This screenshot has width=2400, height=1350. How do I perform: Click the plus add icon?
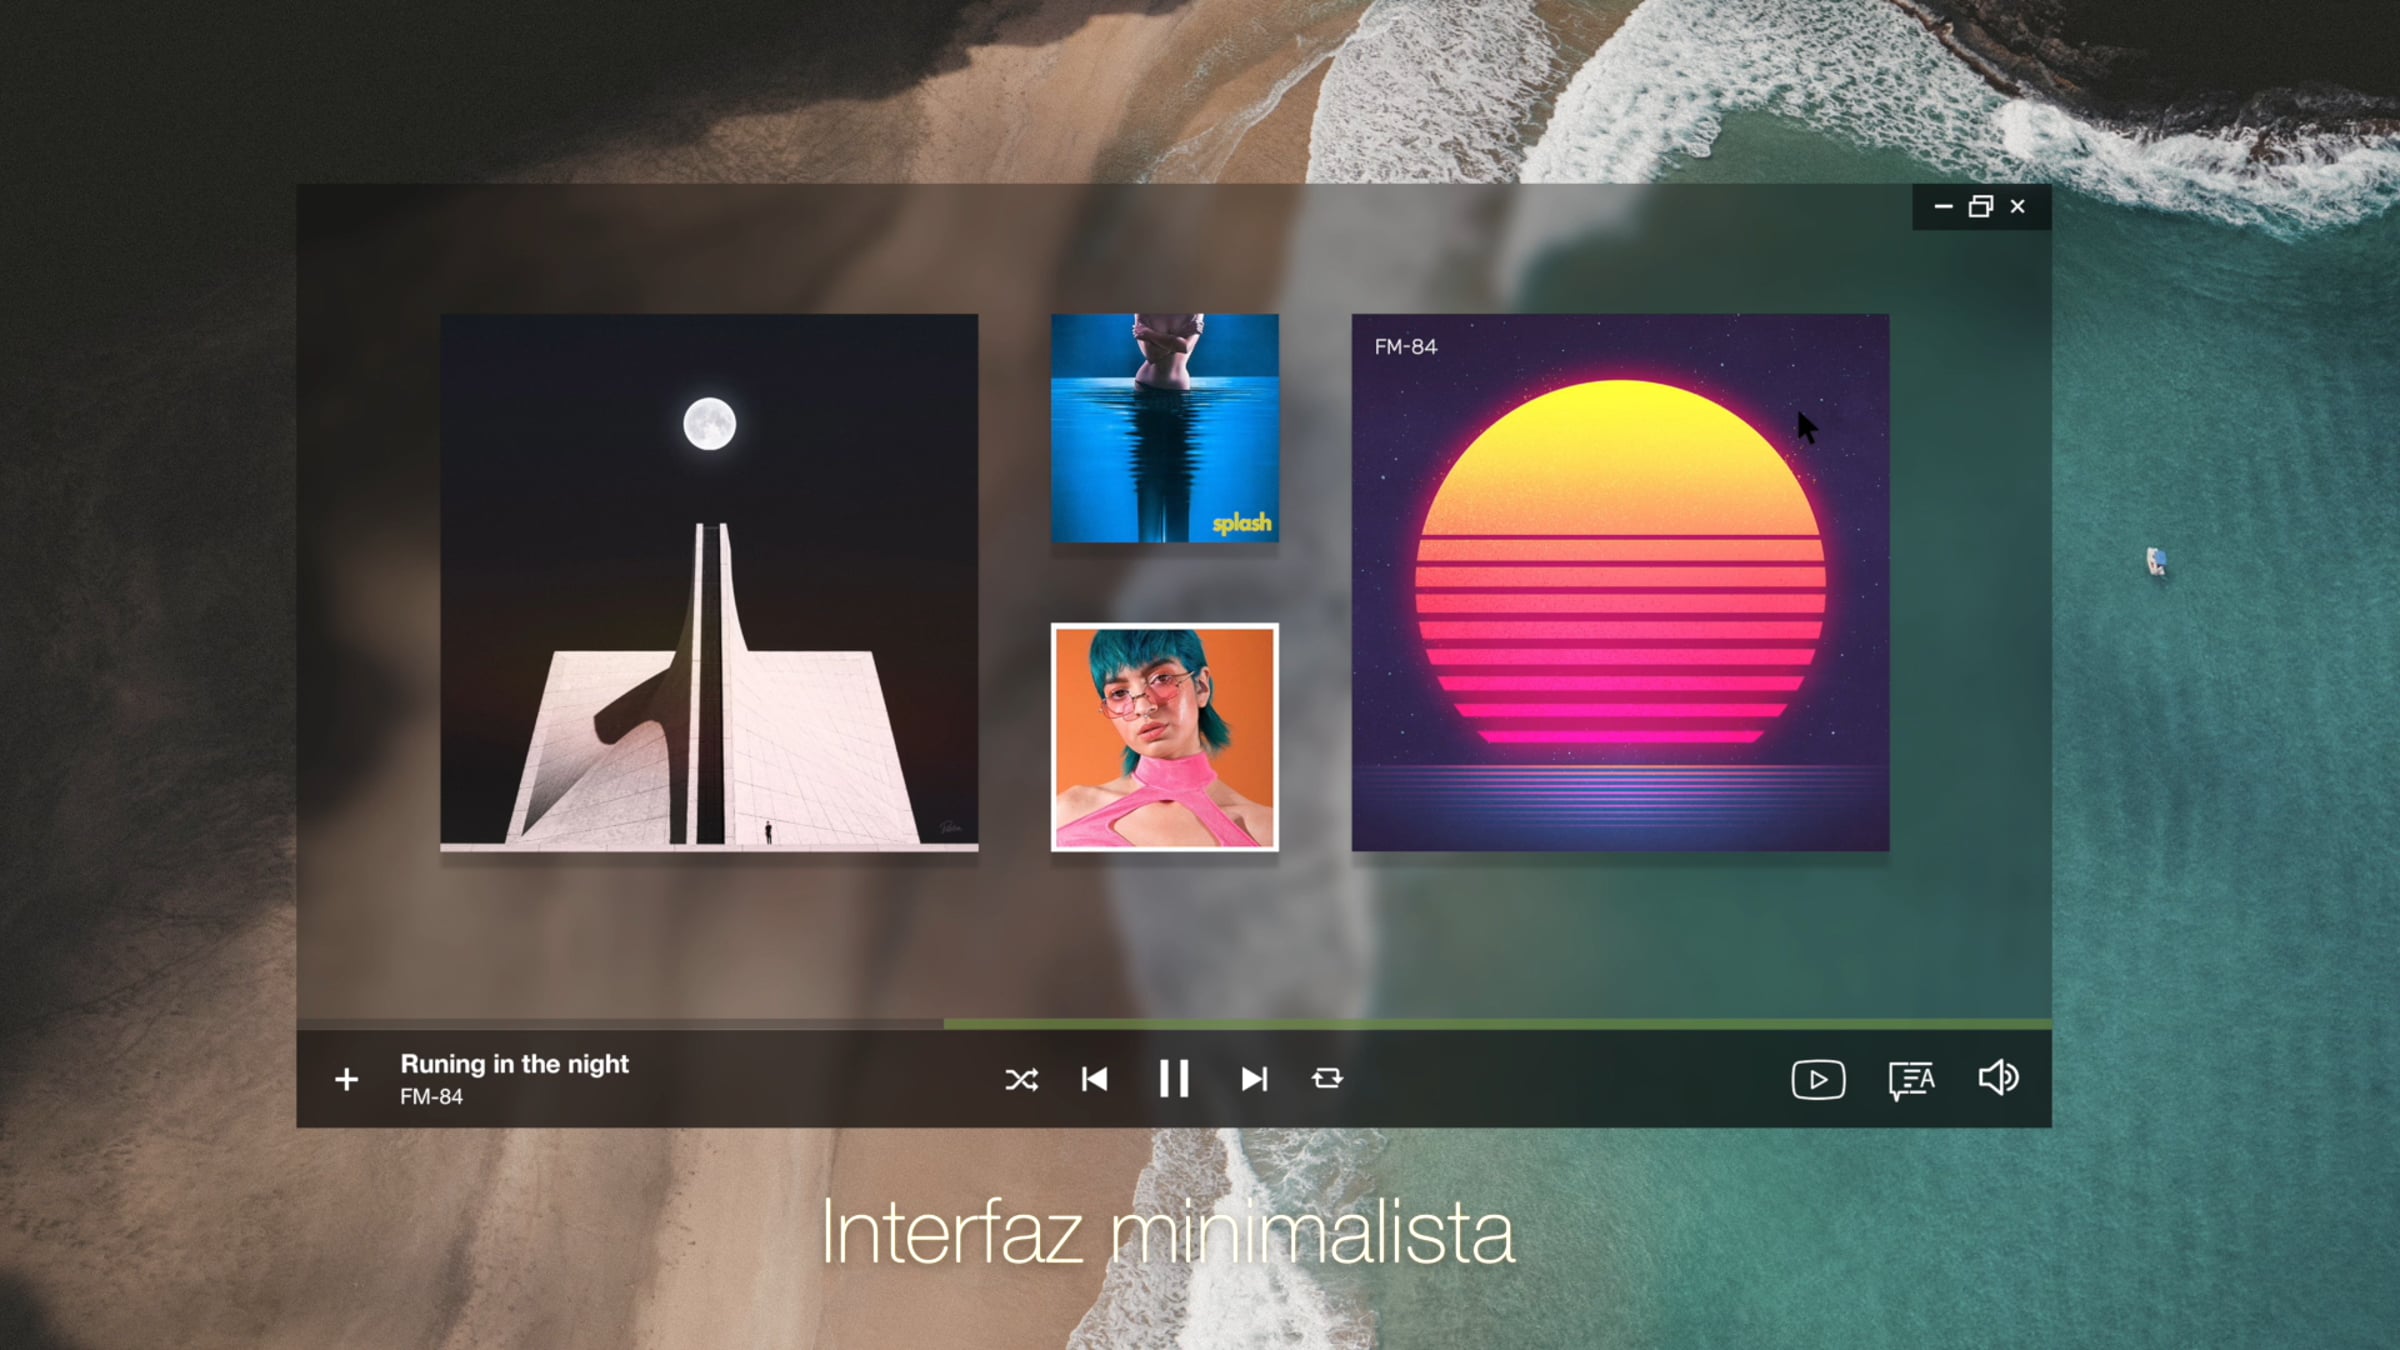click(x=346, y=1080)
